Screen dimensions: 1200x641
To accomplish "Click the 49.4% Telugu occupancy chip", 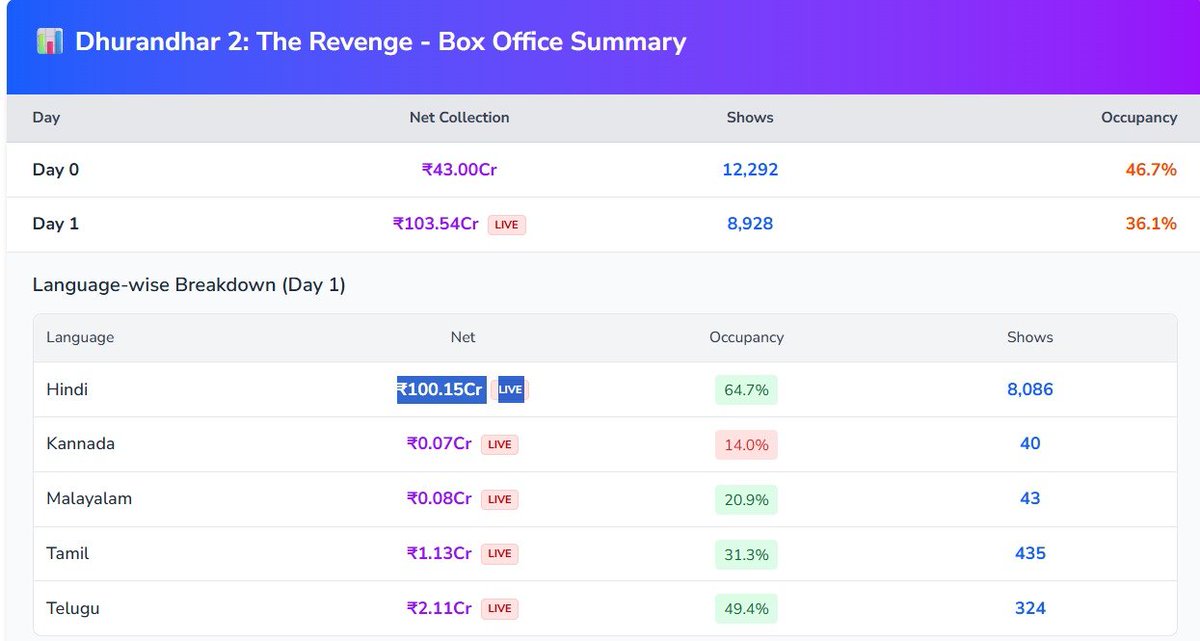I will pyautogui.click(x=746, y=608).
